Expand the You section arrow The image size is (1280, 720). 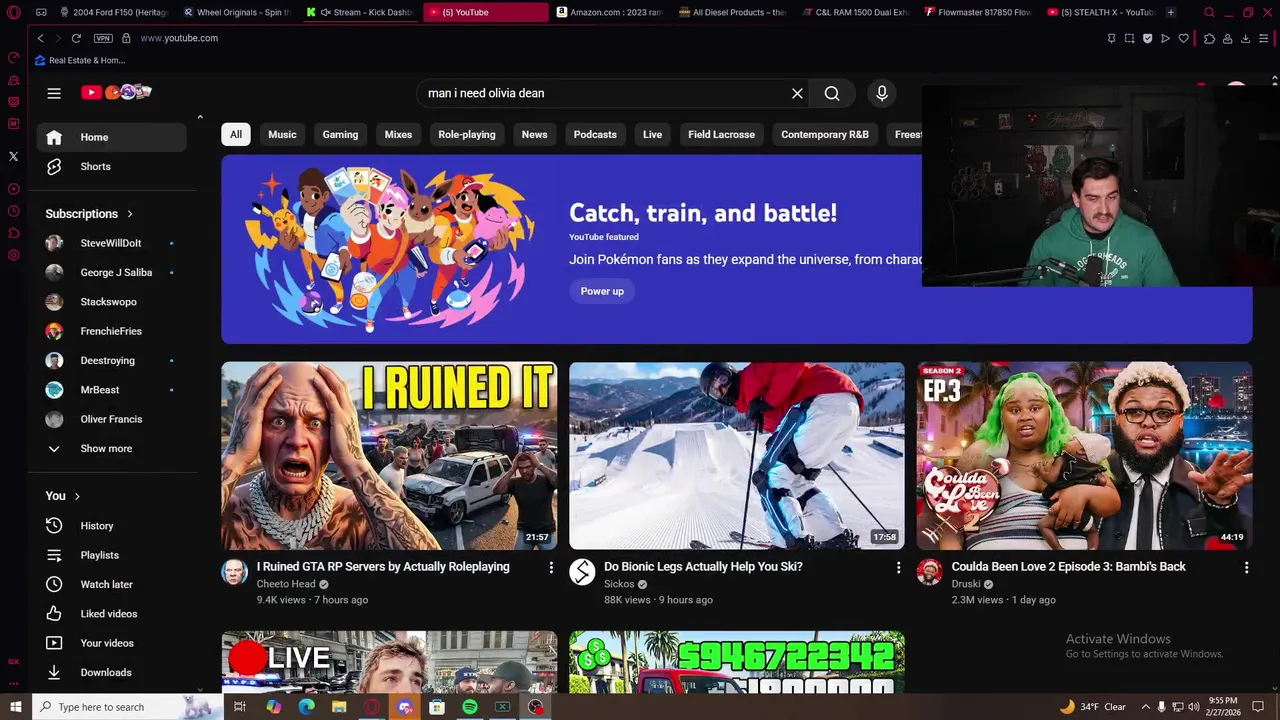tap(77, 496)
